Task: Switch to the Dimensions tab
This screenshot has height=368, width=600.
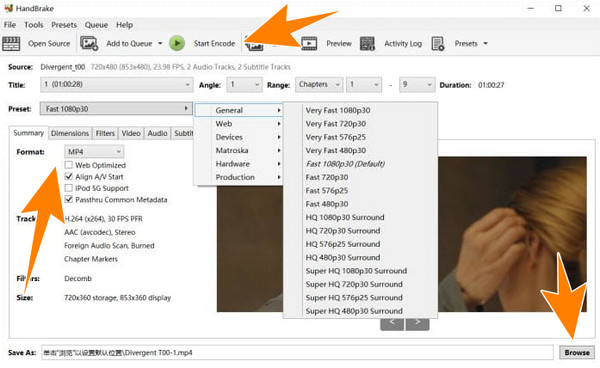Action: [70, 133]
